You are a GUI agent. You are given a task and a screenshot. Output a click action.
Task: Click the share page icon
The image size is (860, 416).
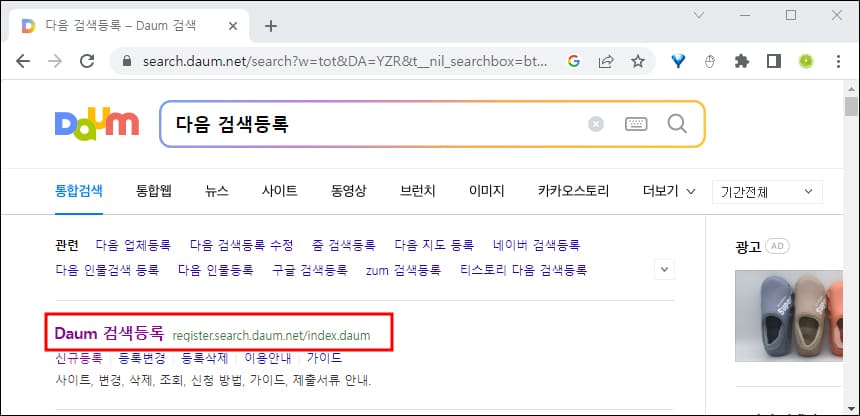606,61
